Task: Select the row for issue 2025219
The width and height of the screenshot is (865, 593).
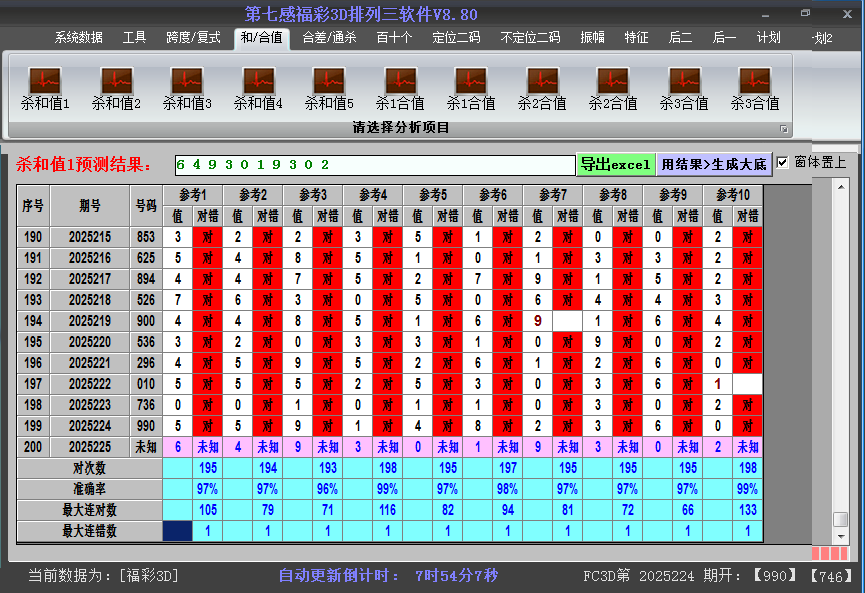Action: coord(90,321)
